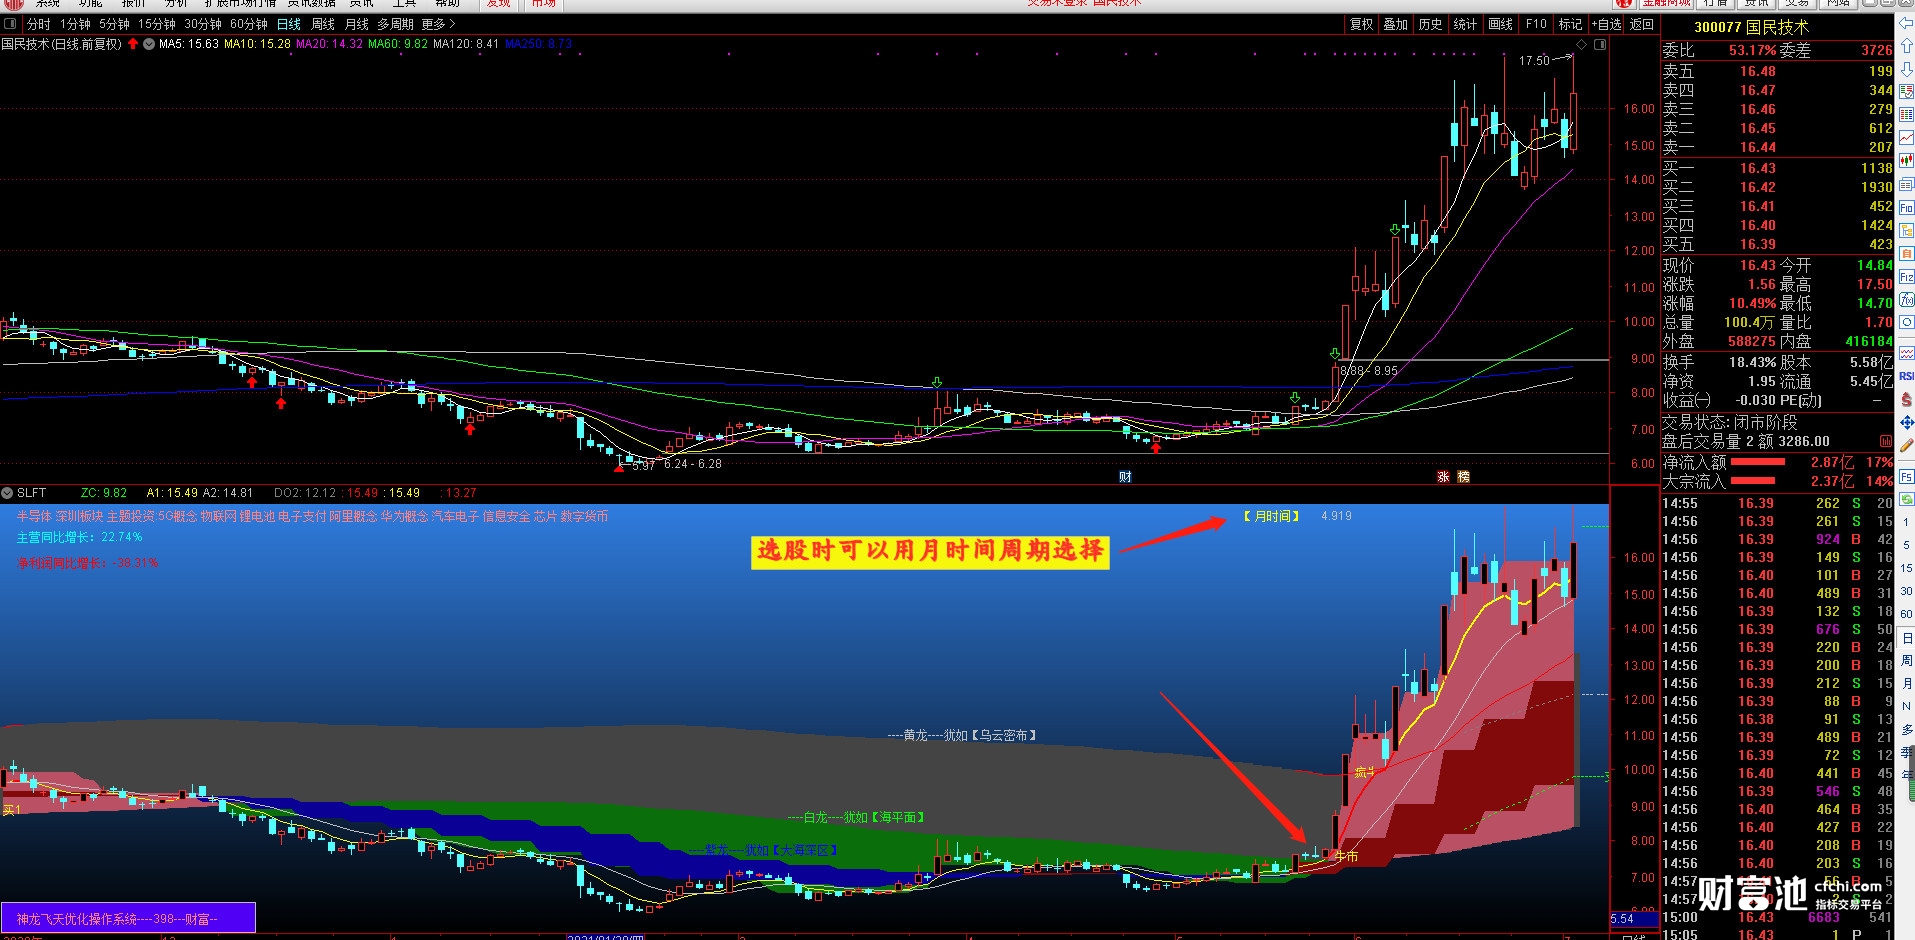Screen dimensions: 1915x940
Task: Click the circle icon below the flame icon
Action: [x=1906, y=322]
